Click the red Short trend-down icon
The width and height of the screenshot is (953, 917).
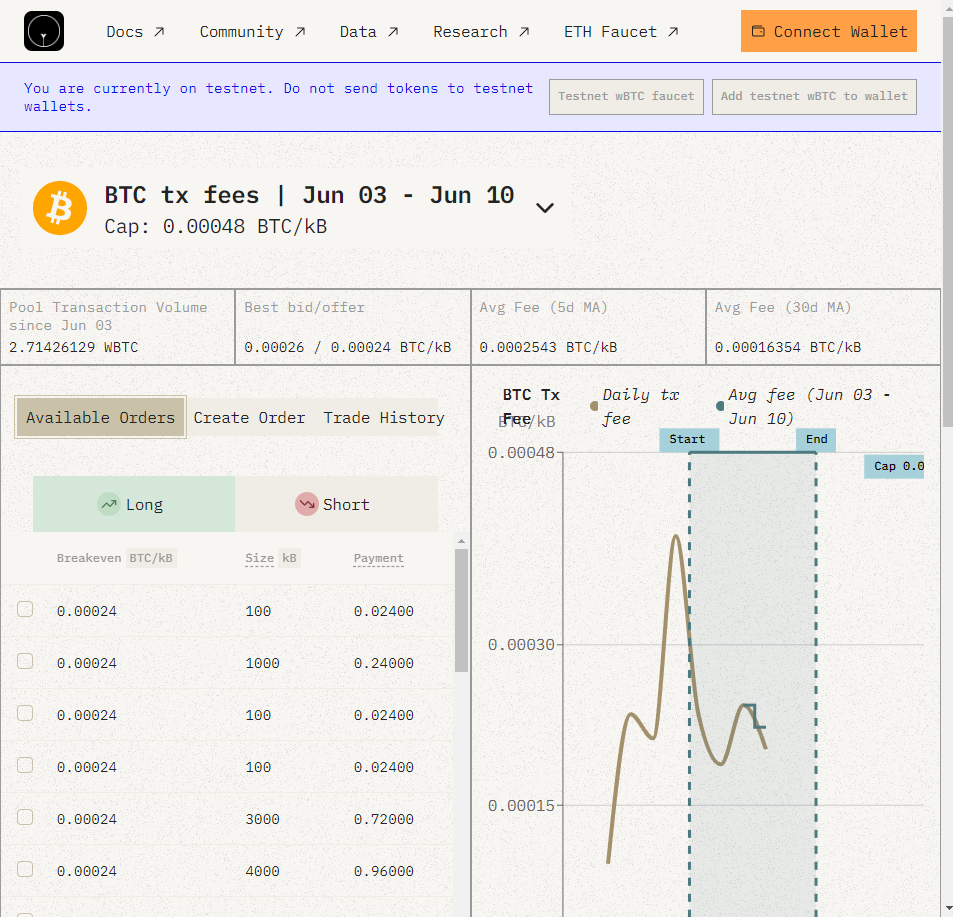pyautogui.click(x=307, y=504)
